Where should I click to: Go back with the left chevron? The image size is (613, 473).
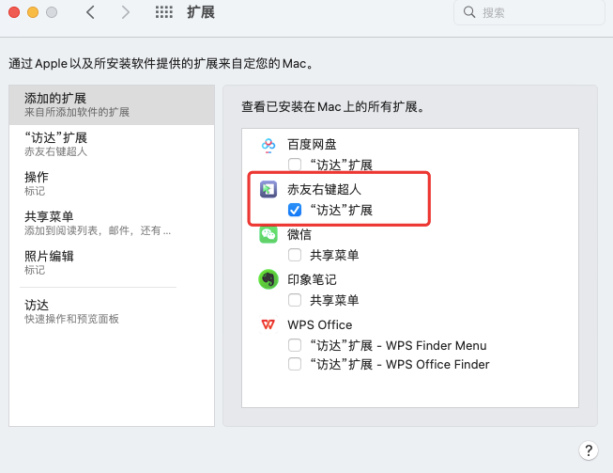point(91,12)
